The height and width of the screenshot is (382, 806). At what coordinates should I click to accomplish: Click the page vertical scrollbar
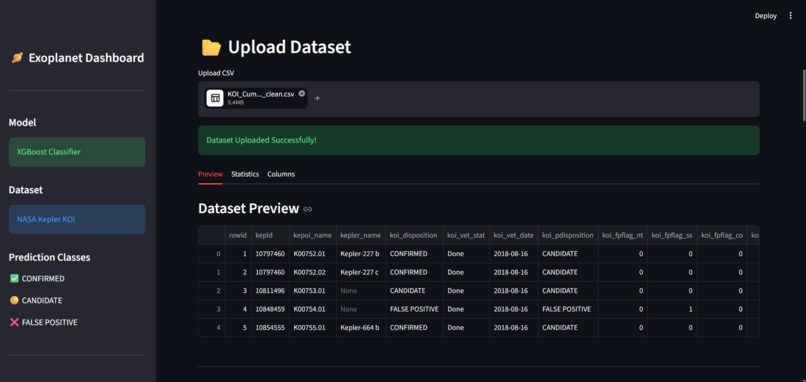(x=803, y=95)
